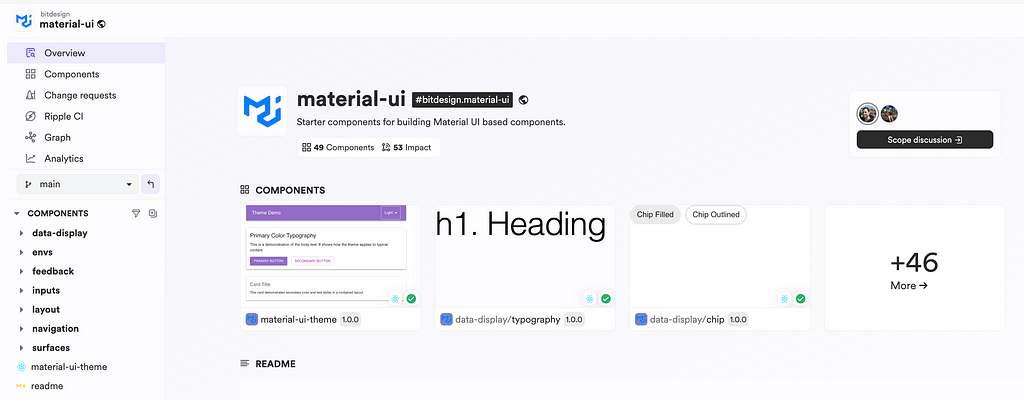The image size is (1024, 400).
Task: Open the Graph view in sidebar
Action: point(86,137)
